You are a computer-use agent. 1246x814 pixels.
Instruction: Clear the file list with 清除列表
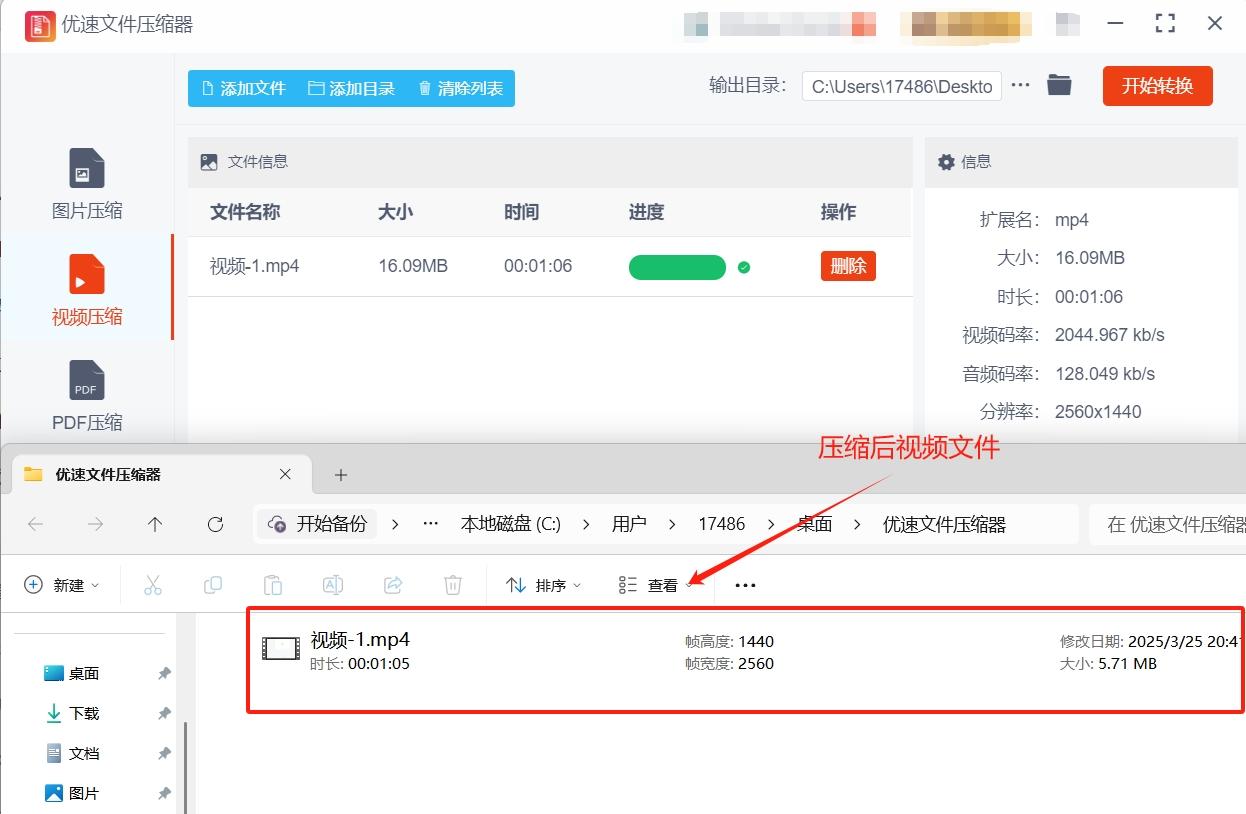pyautogui.click(x=460, y=88)
